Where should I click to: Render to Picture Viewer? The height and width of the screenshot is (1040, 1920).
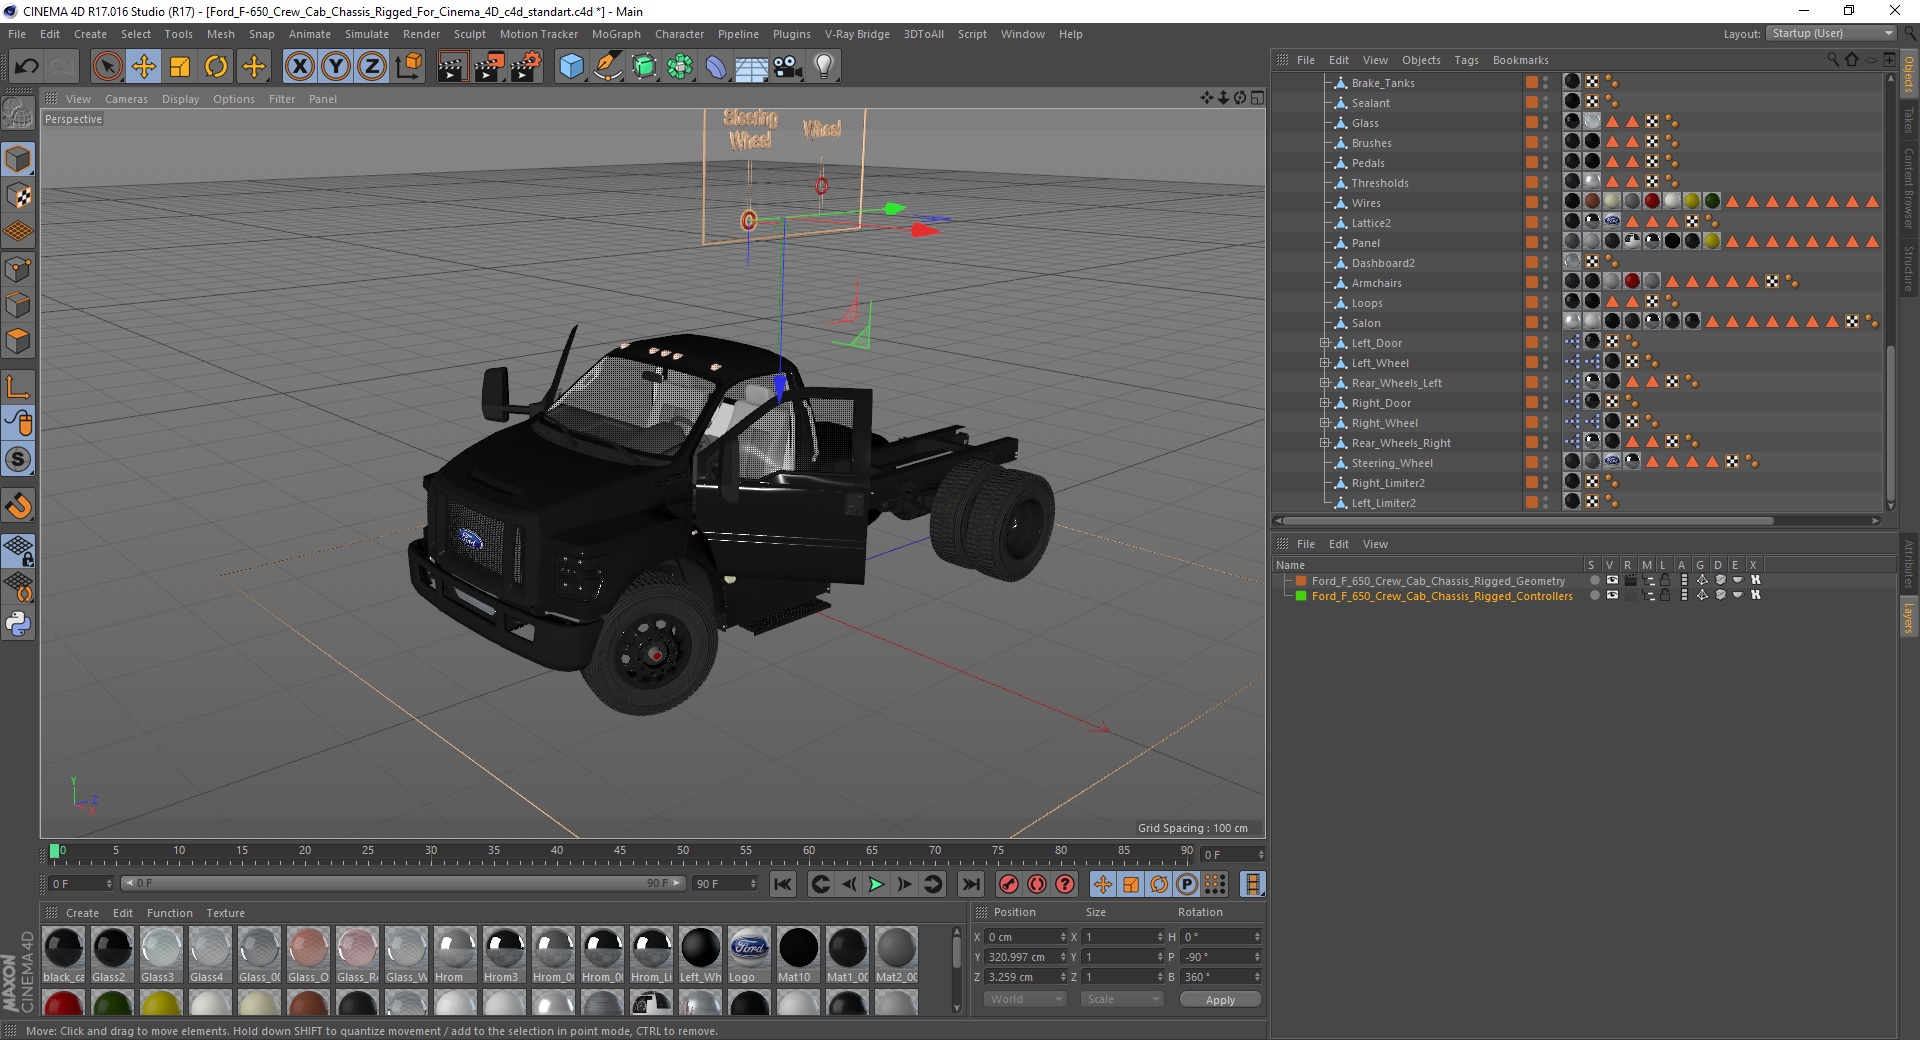pos(489,67)
